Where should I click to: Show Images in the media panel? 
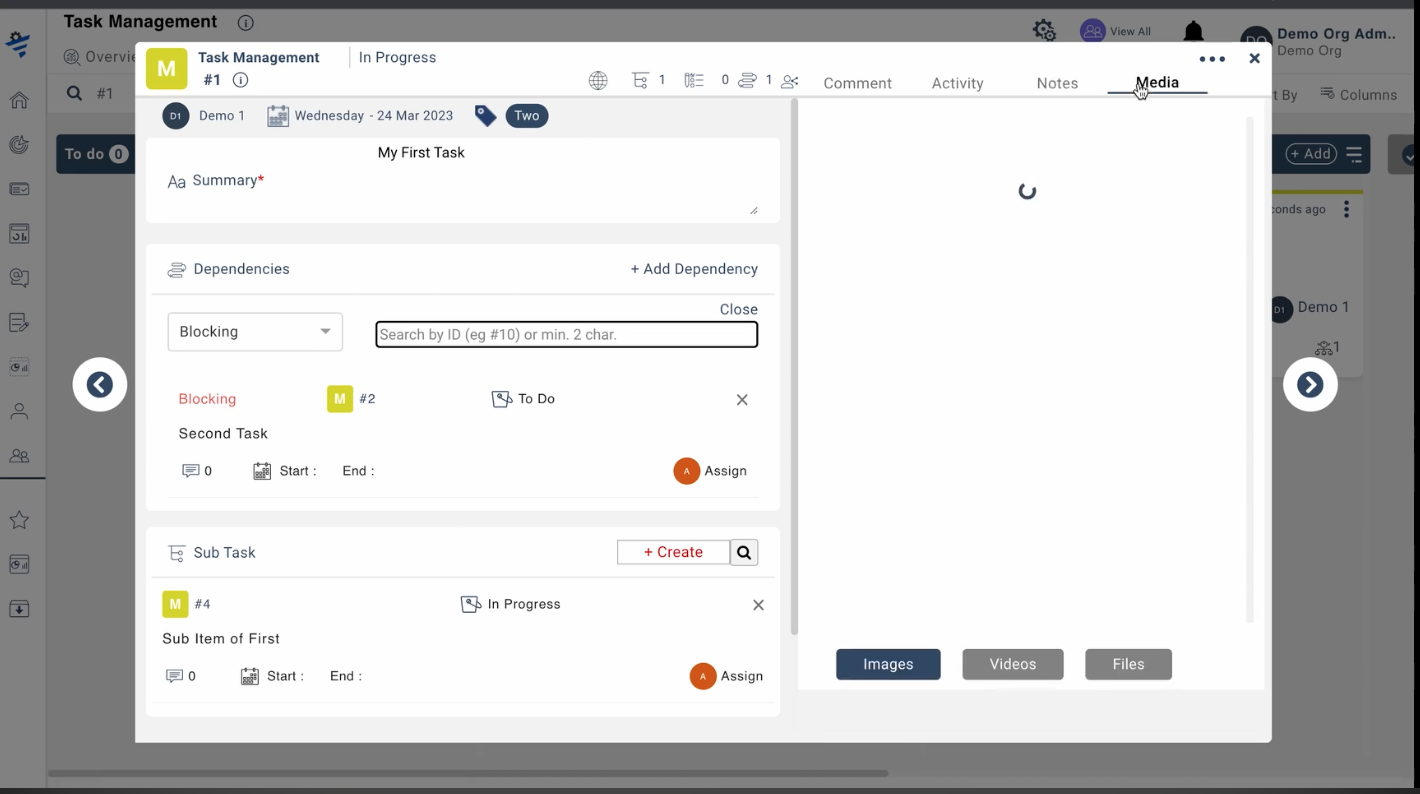[x=888, y=664]
